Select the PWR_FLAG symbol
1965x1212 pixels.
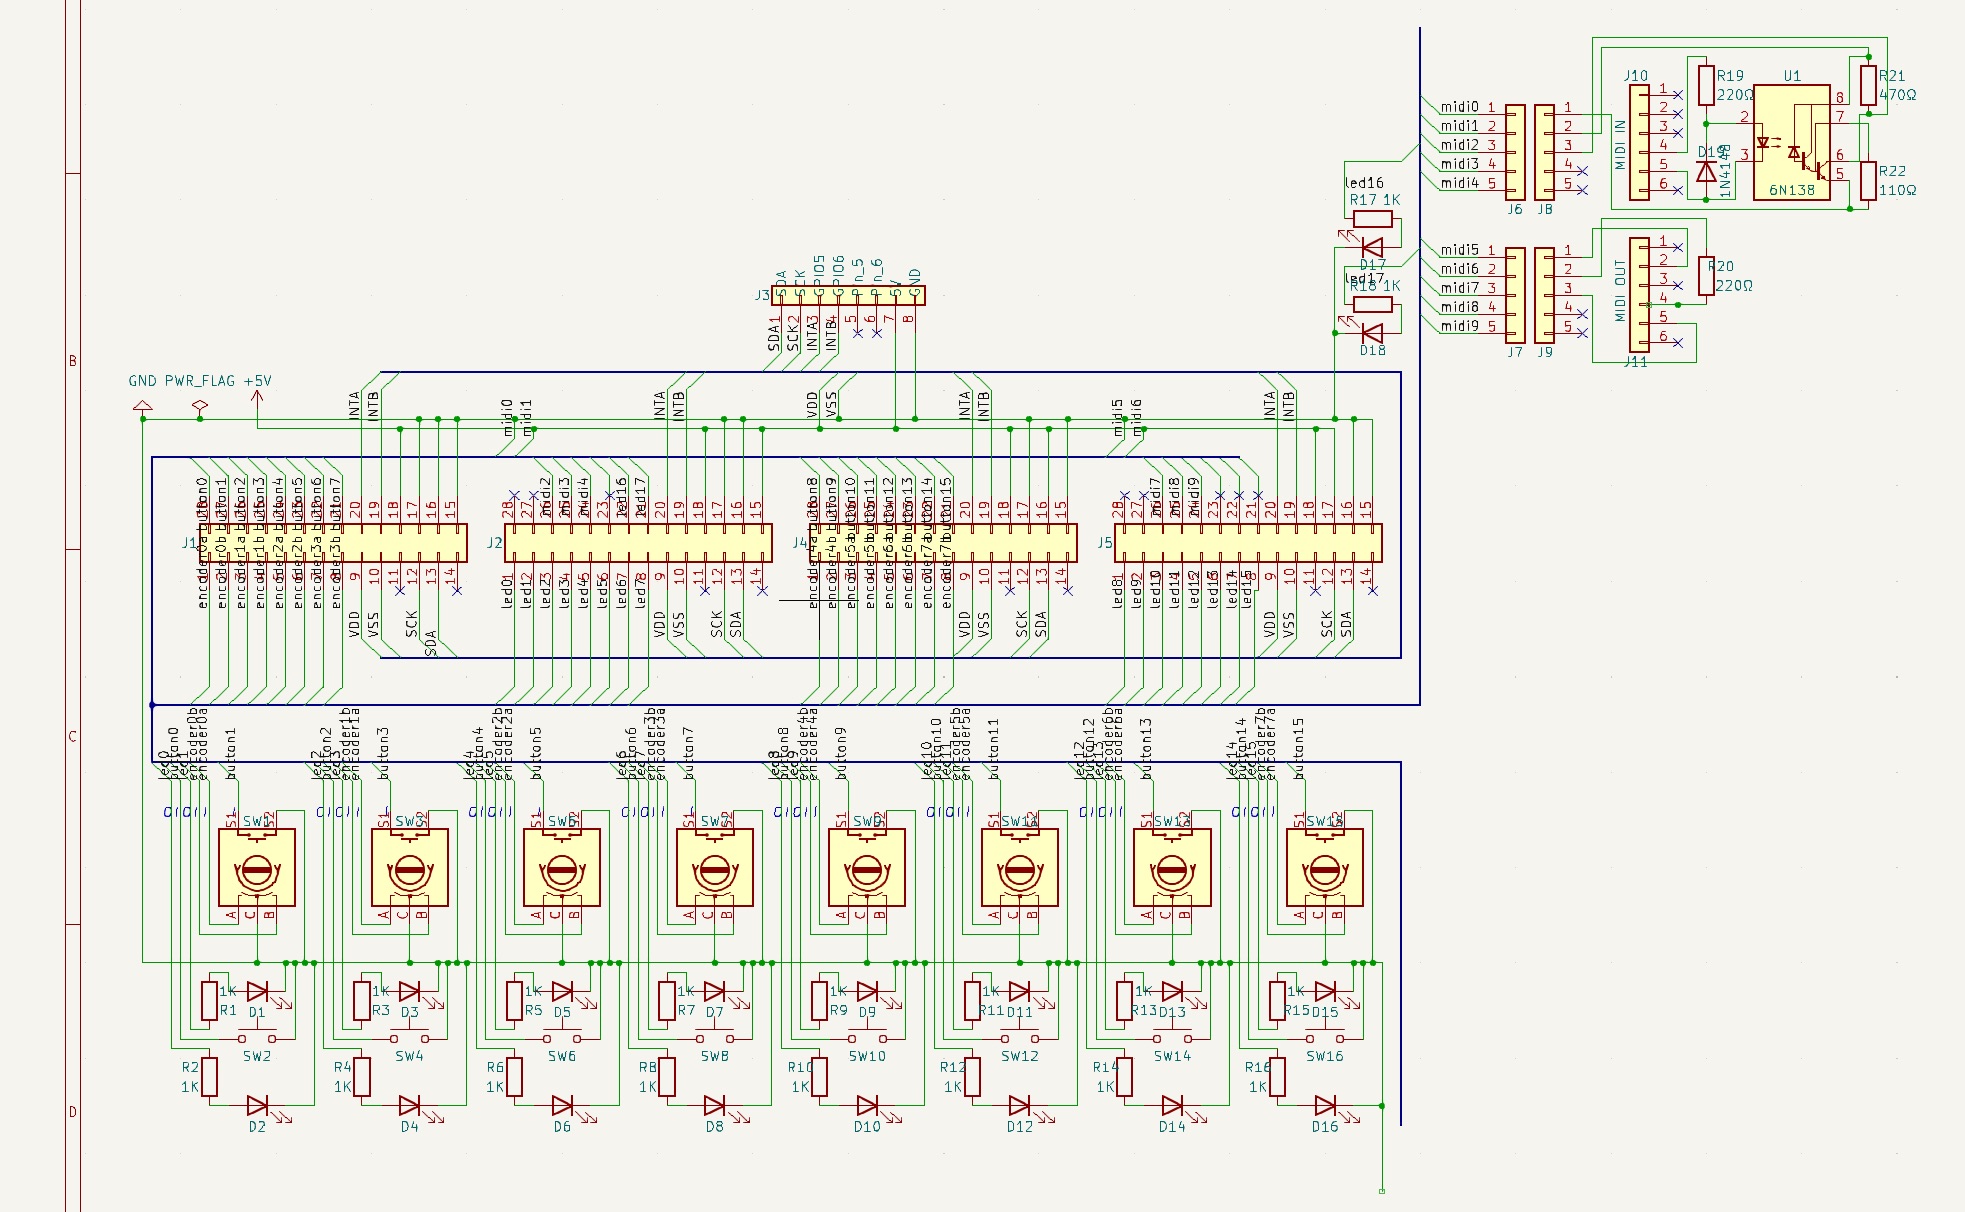pos(200,406)
